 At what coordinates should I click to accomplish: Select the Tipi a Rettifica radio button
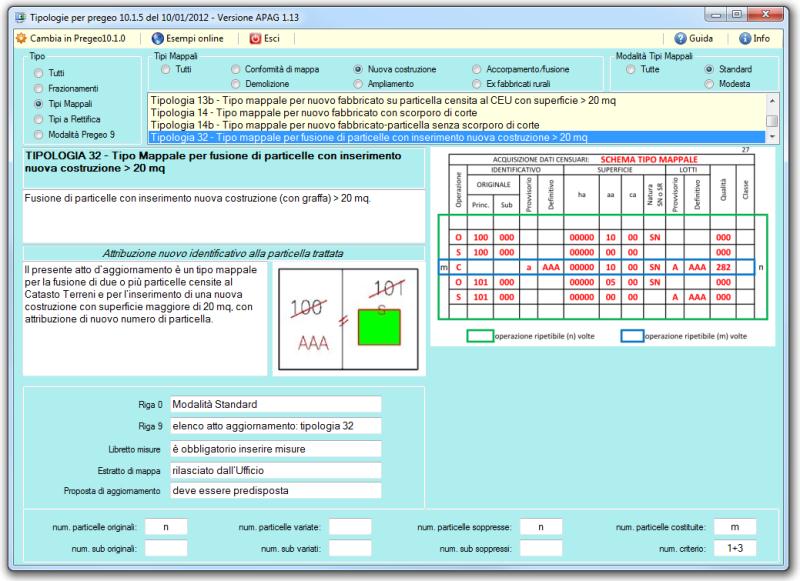pos(38,119)
